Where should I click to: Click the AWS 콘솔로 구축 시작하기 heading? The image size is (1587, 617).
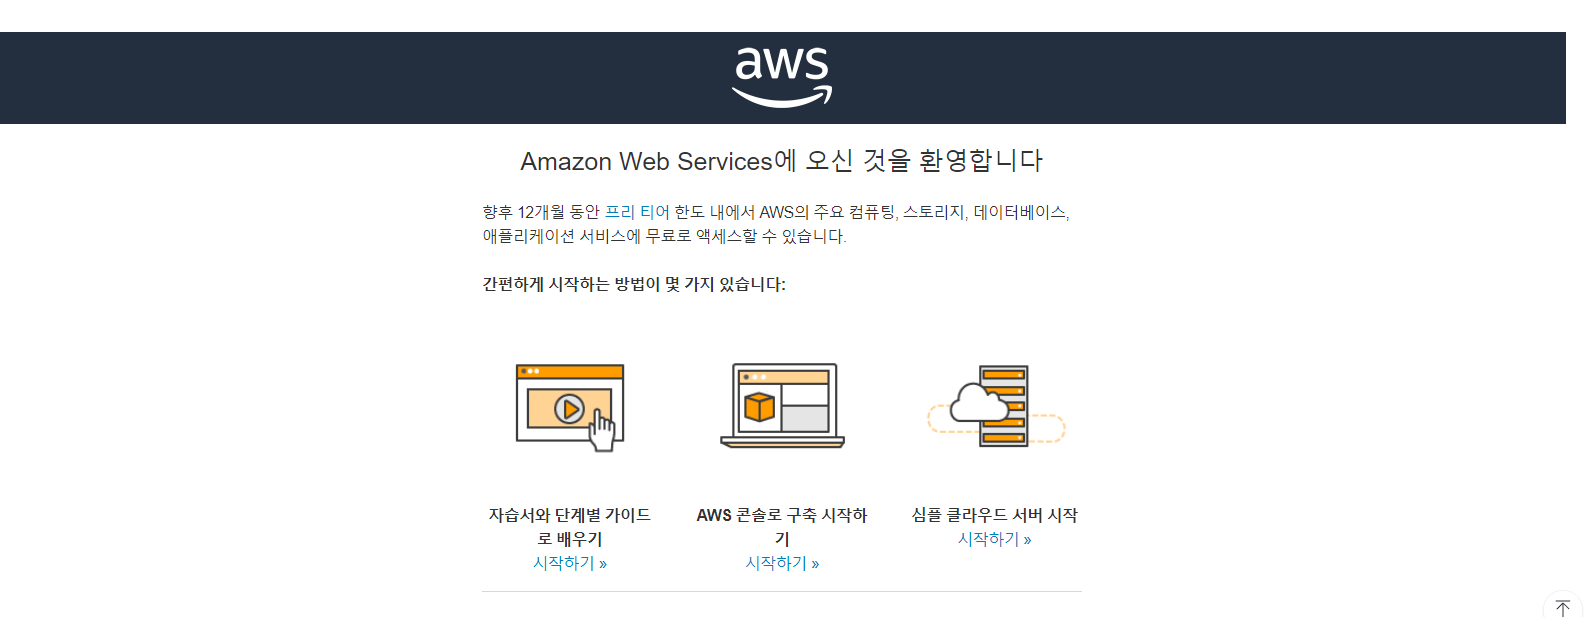pyautogui.click(x=782, y=527)
